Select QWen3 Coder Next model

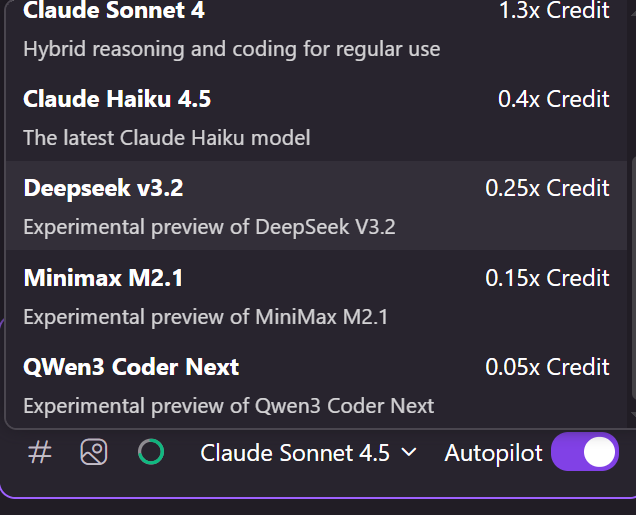point(131,367)
